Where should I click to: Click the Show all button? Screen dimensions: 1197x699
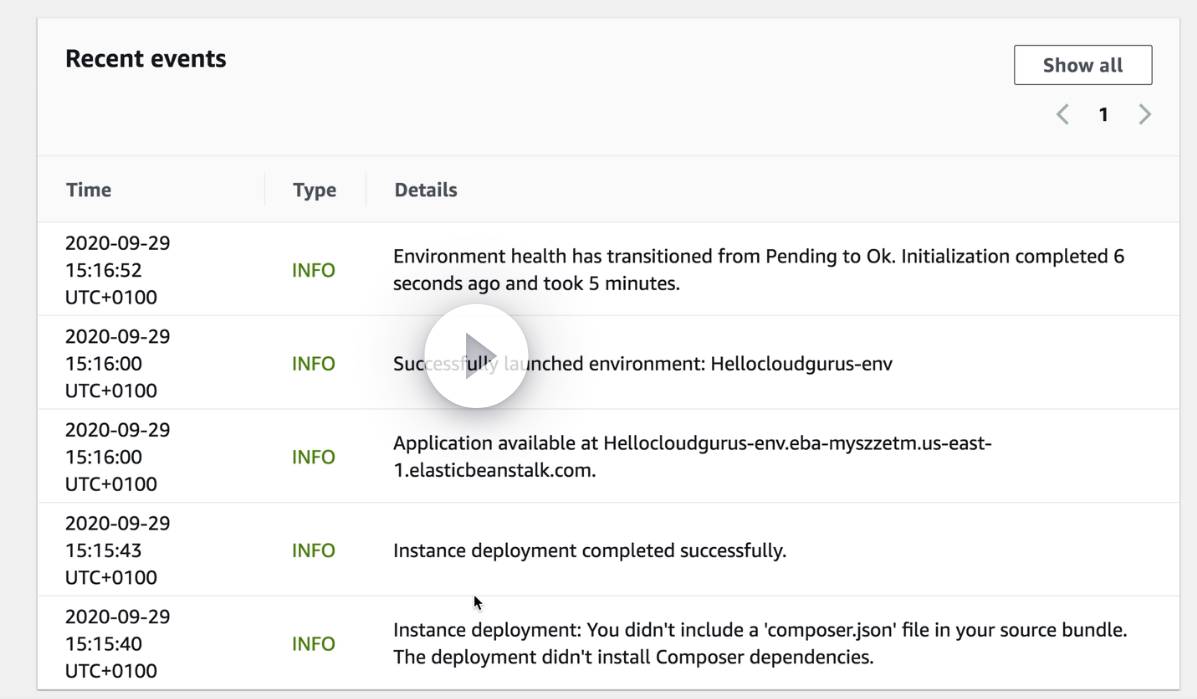tap(1082, 66)
